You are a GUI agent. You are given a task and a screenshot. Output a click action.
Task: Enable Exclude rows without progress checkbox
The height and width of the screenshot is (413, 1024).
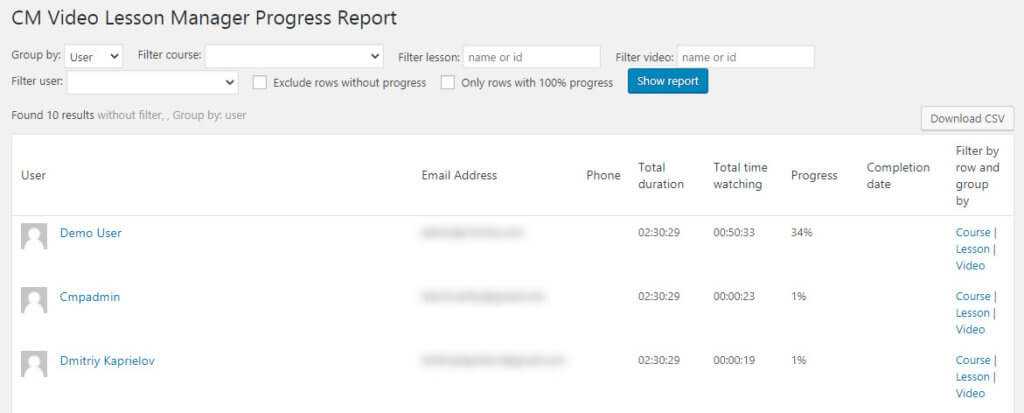(x=260, y=83)
